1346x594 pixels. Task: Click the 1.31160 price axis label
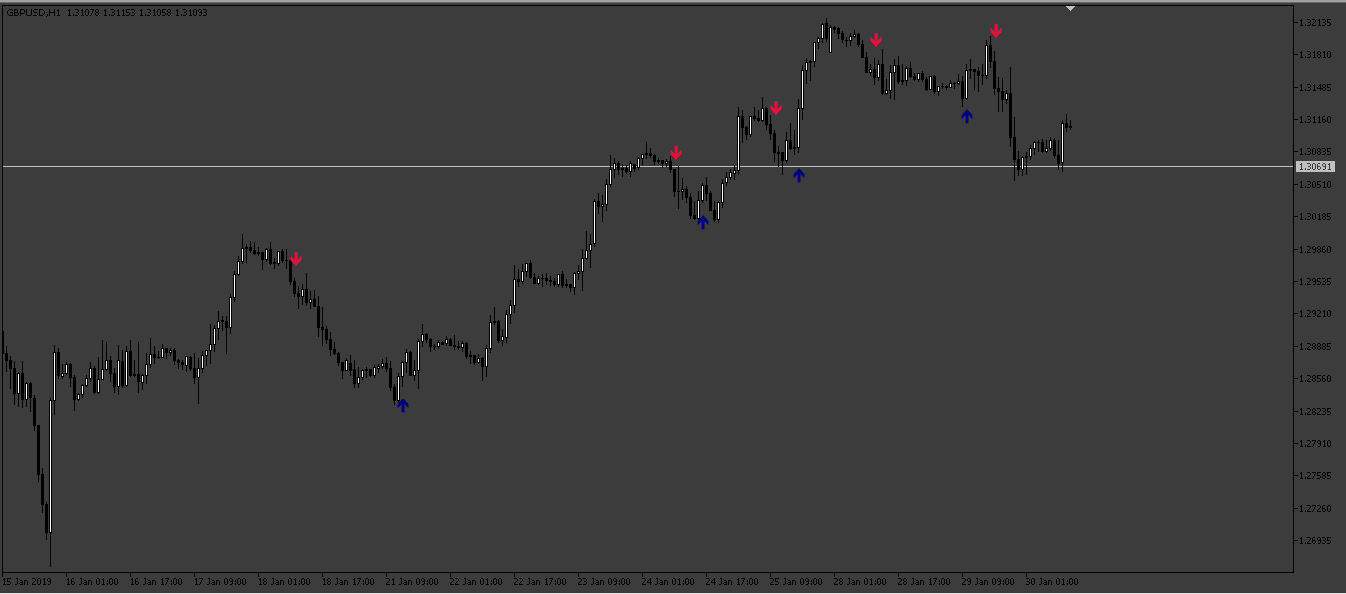pyautogui.click(x=1314, y=120)
